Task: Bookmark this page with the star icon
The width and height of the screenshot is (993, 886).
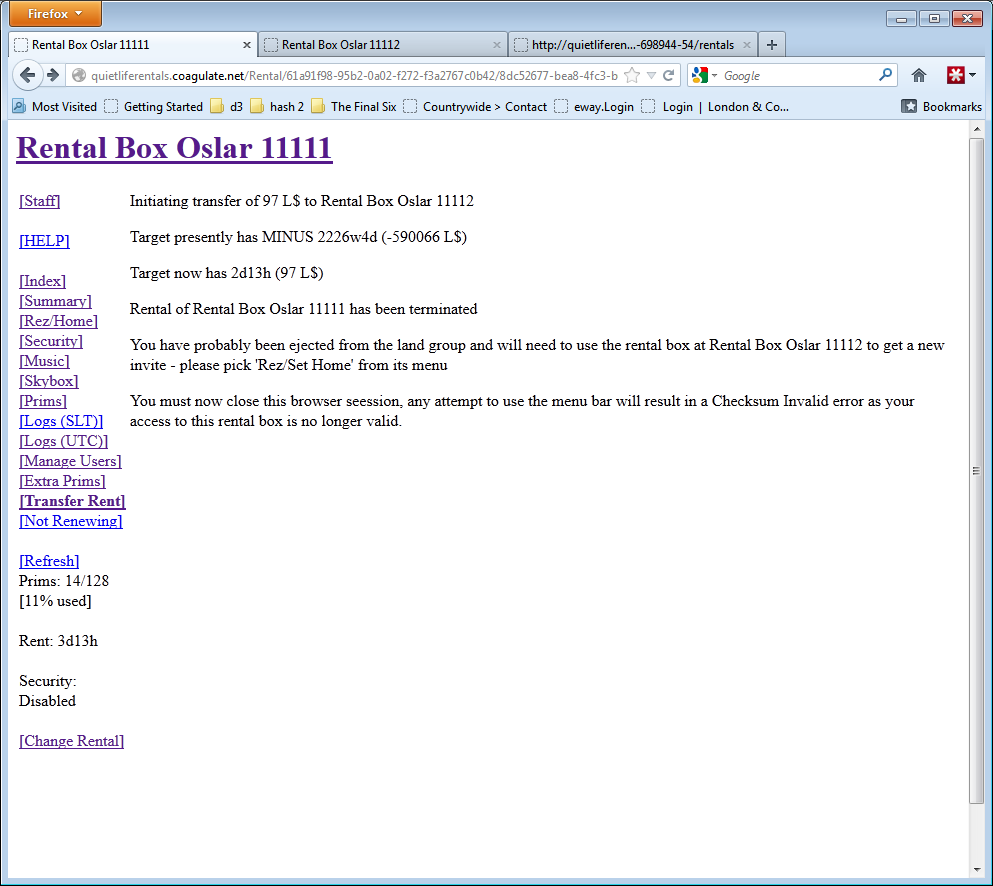Action: point(632,76)
